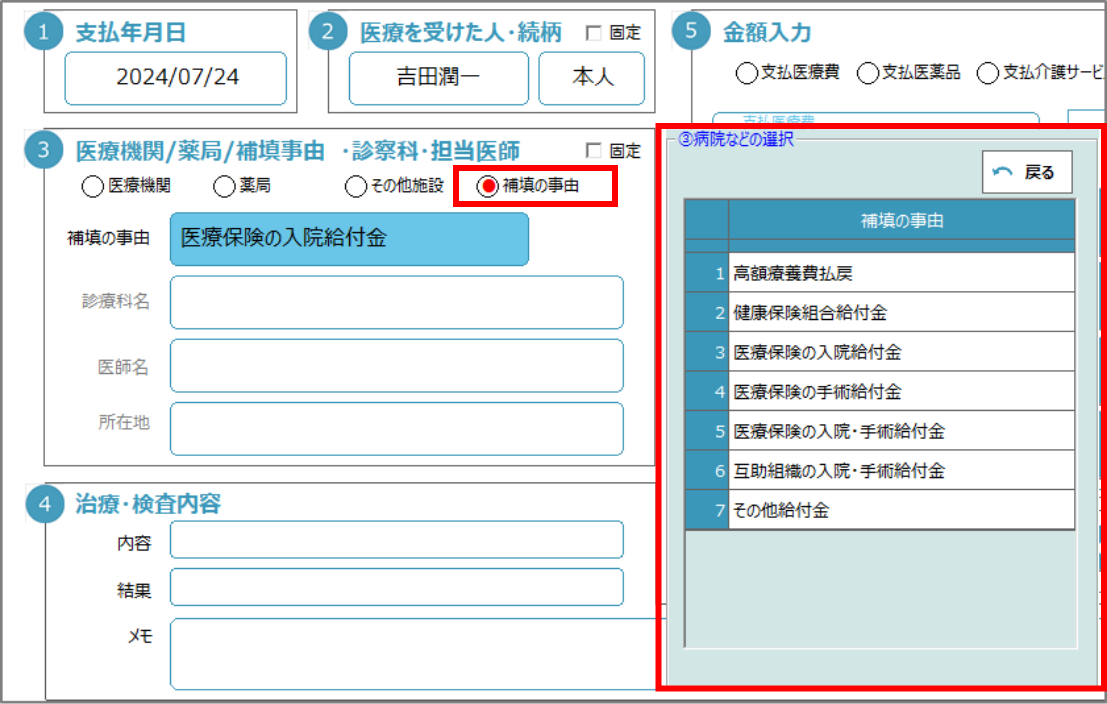Select the 補填の事由 radio button
Screen dimensions: 1107x704
click(x=488, y=186)
